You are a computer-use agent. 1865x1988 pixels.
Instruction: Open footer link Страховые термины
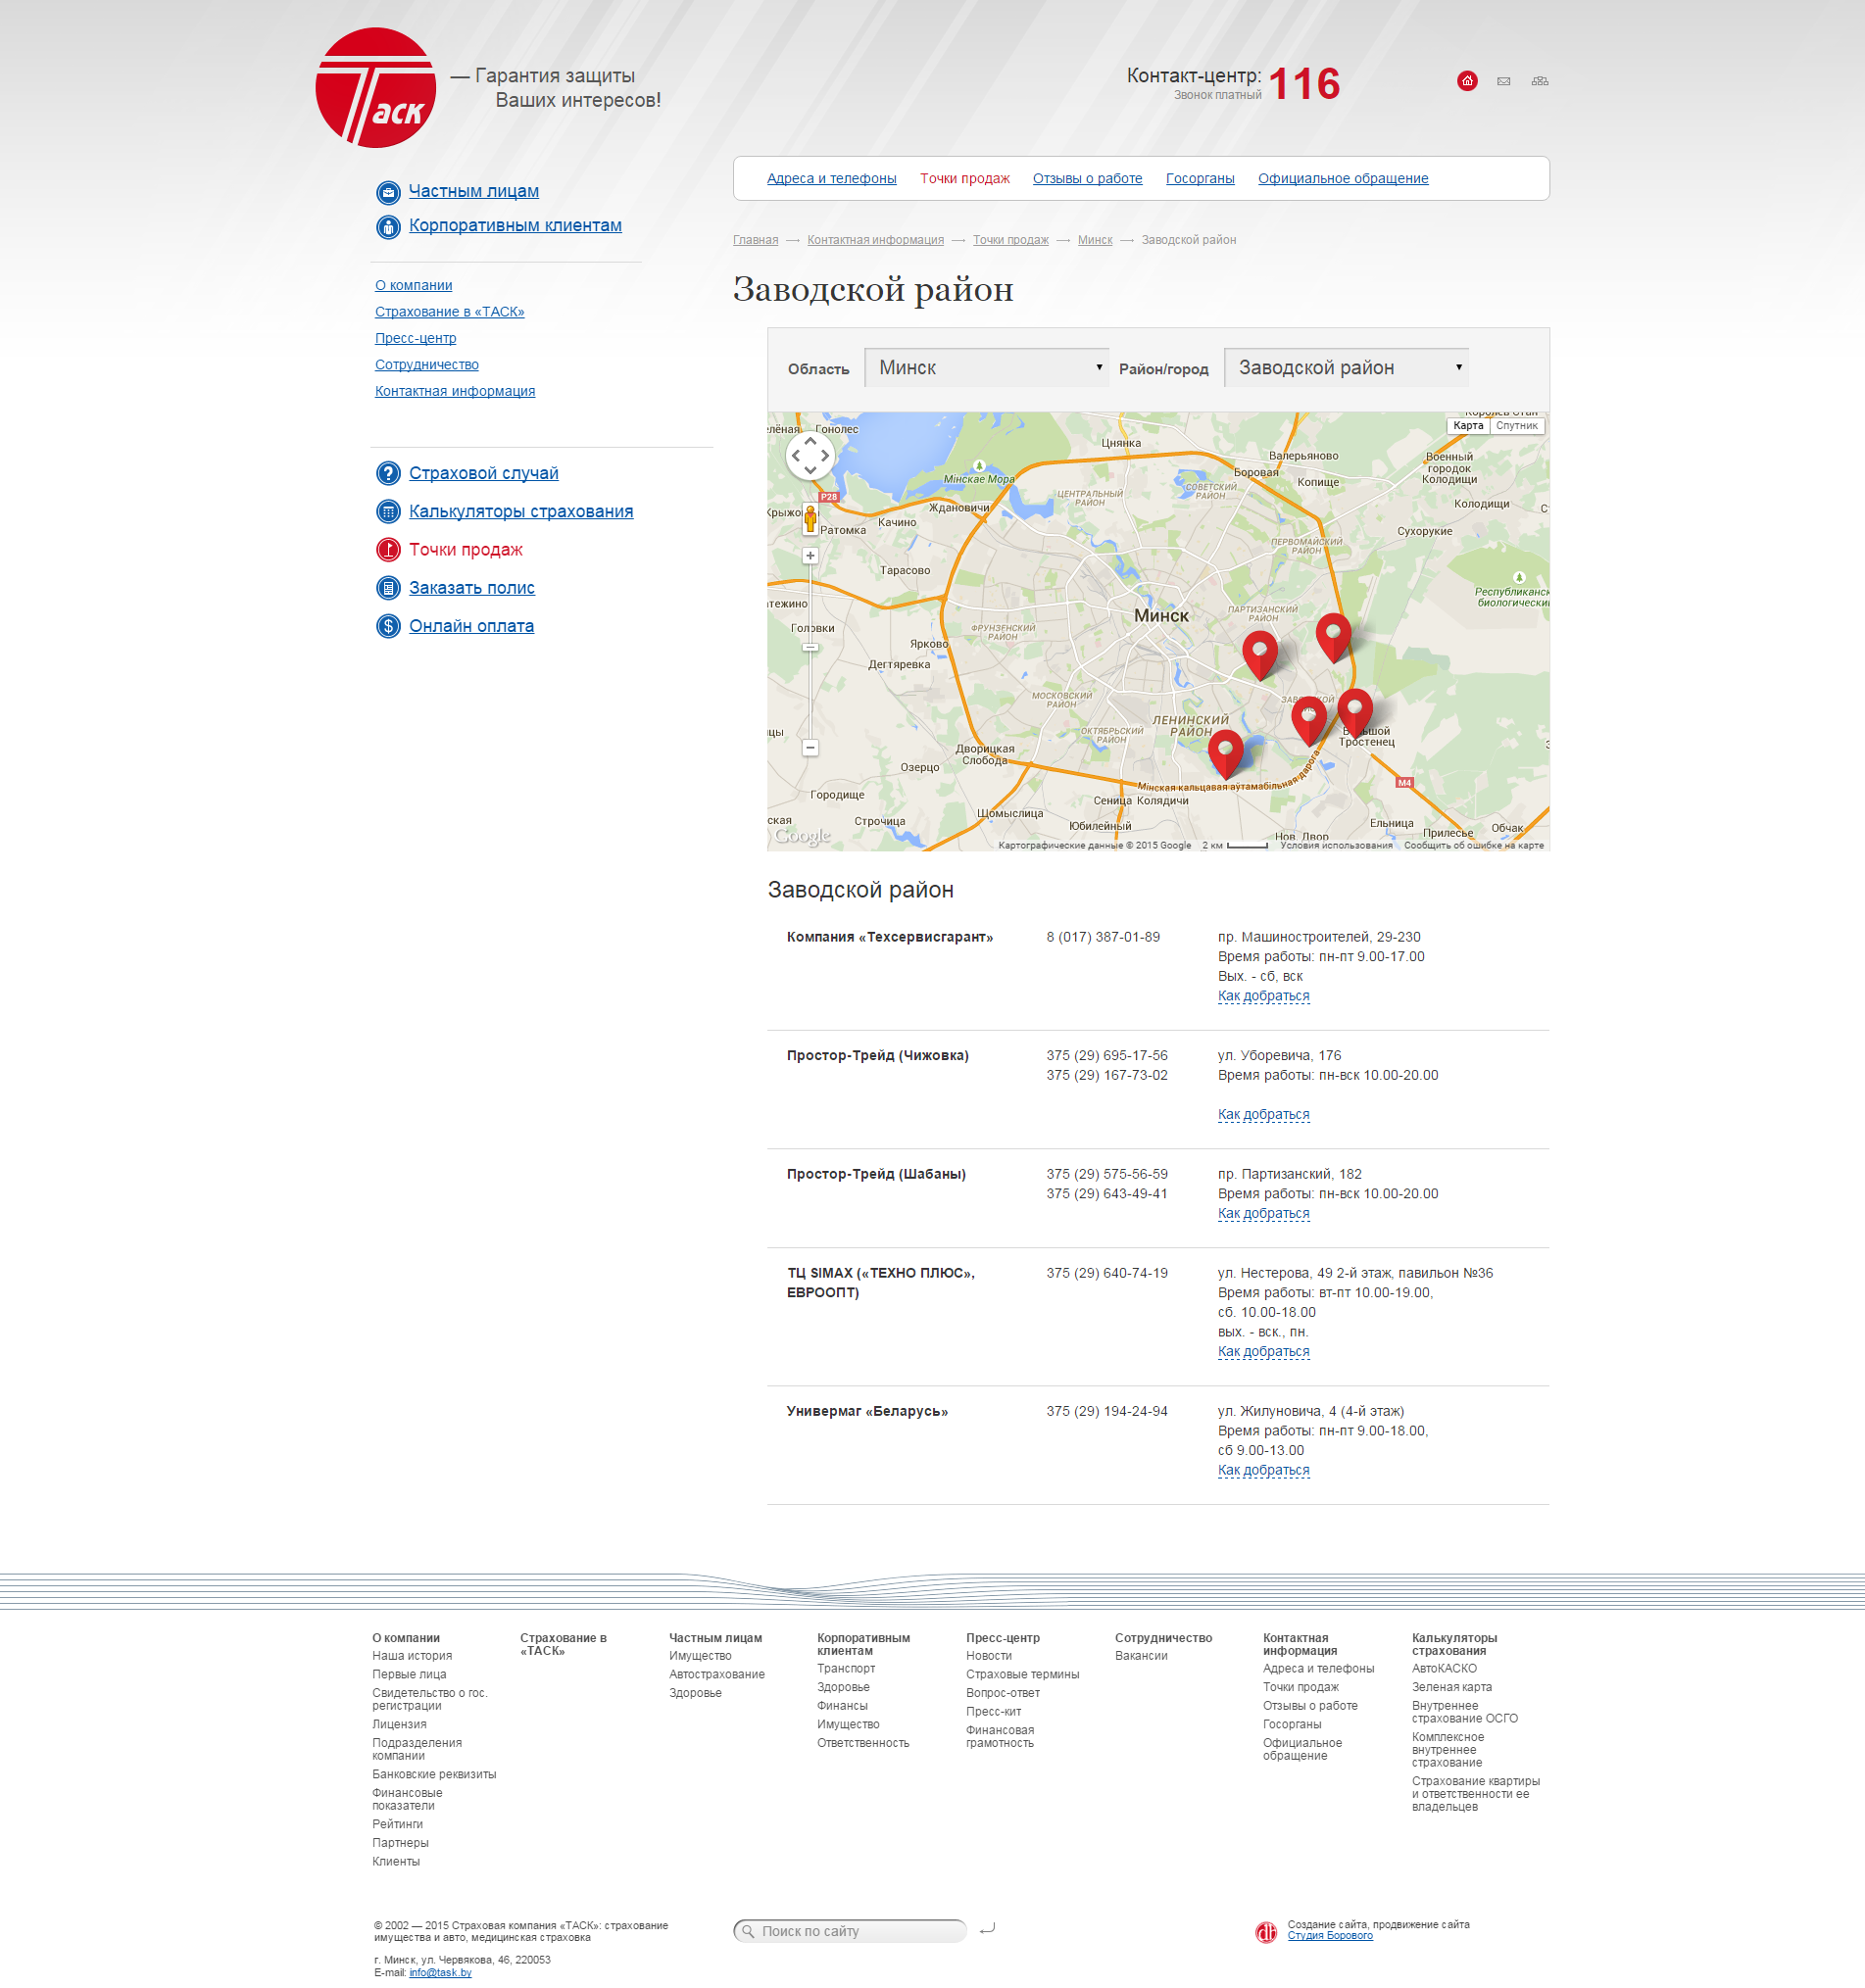tap(1022, 1675)
